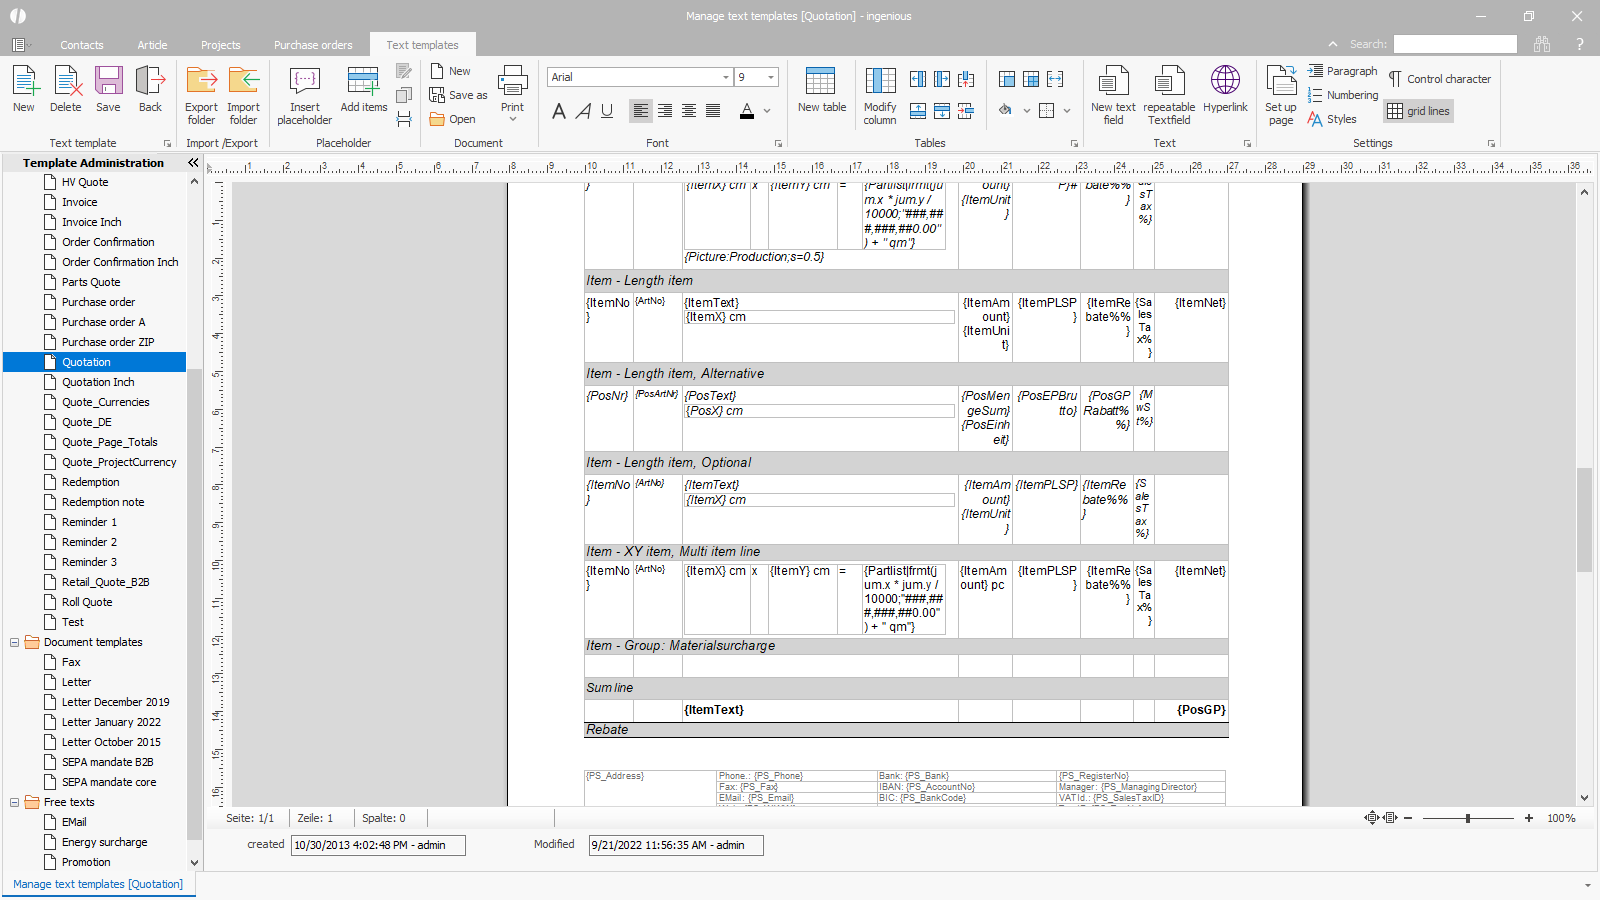
Task: Click the Insert placeholder icon
Action: point(304,82)
